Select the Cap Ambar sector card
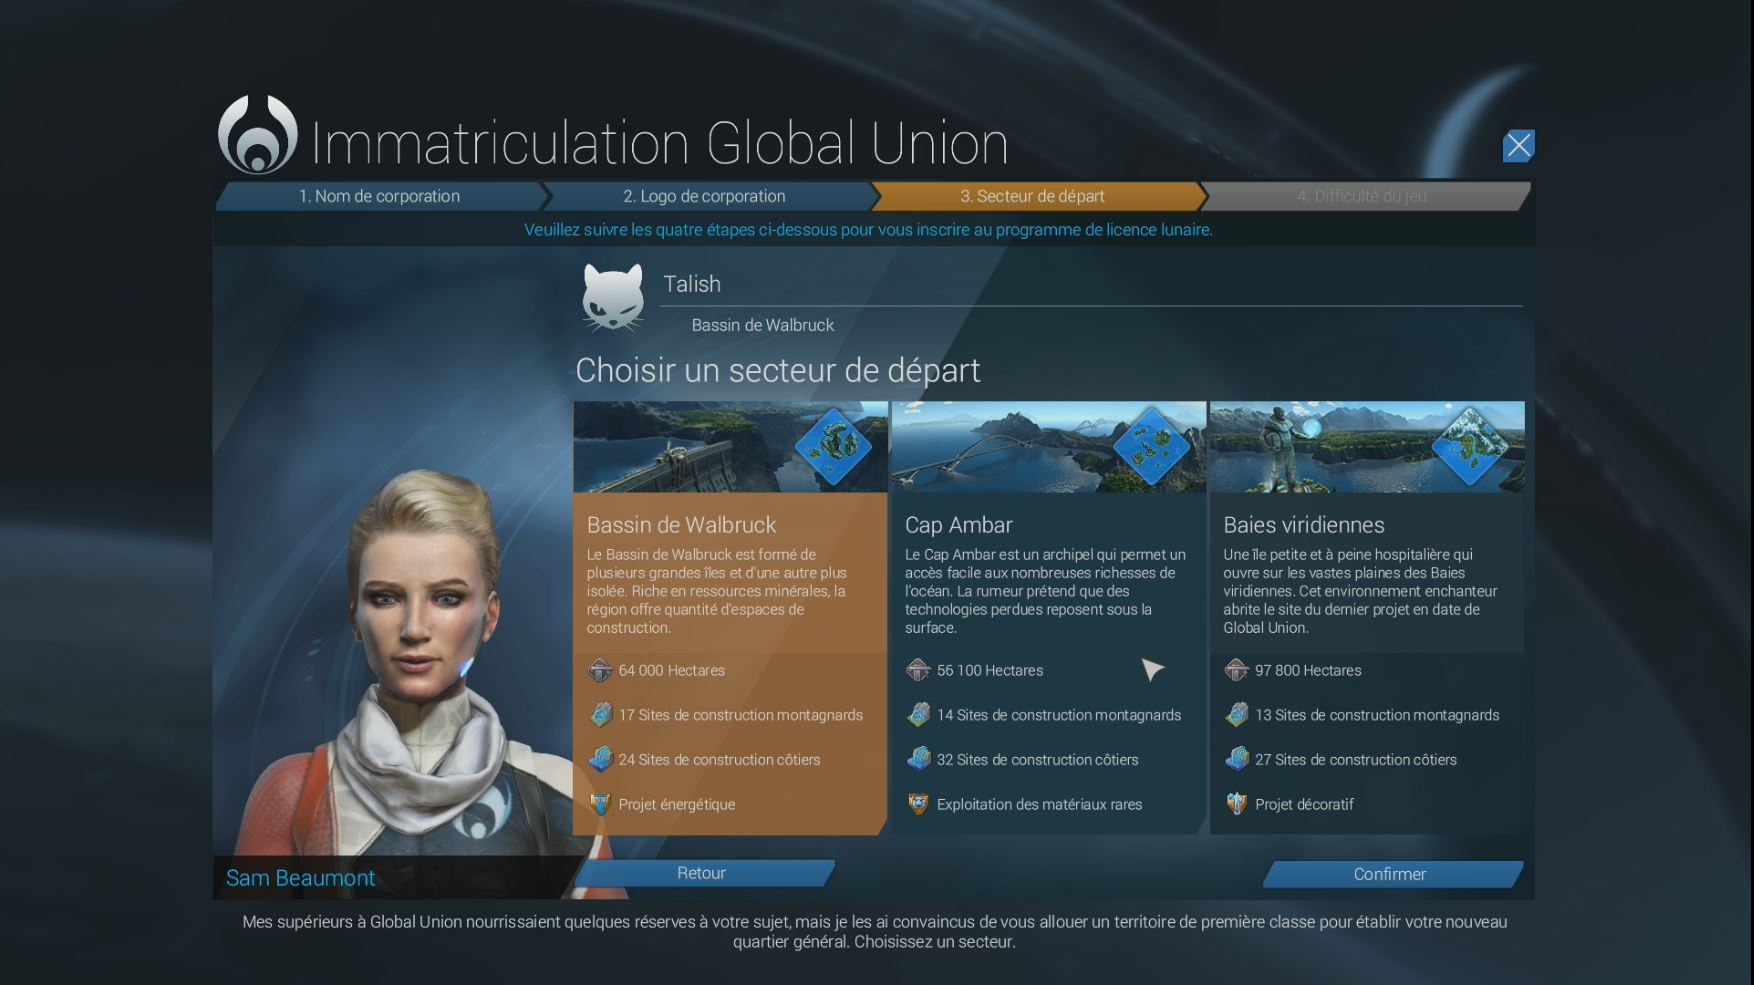 pos(1048,618)
